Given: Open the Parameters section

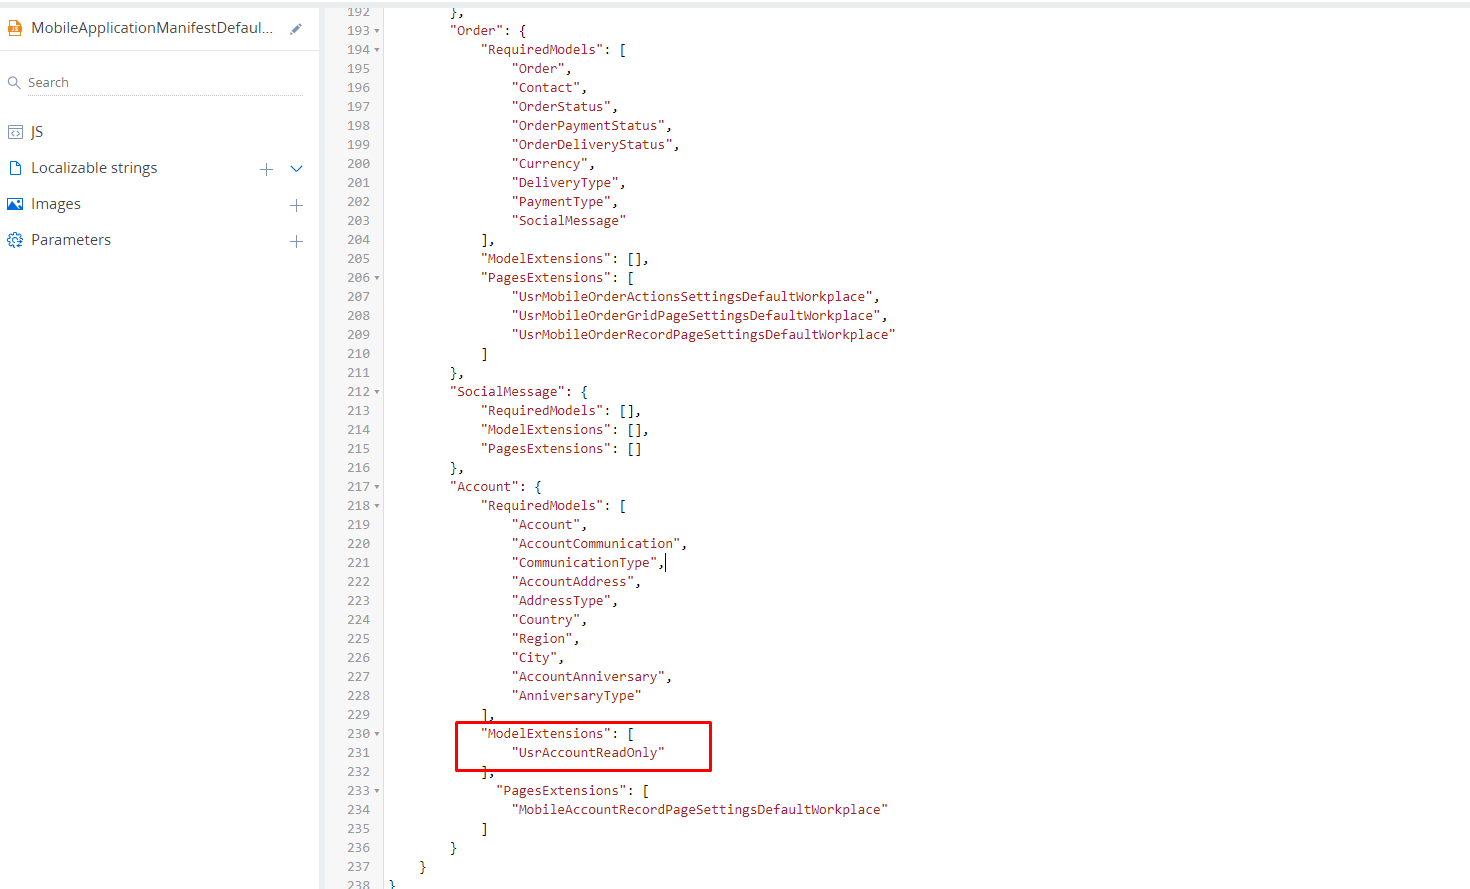Looking at the screenshot, I should [x=71, y=240].
